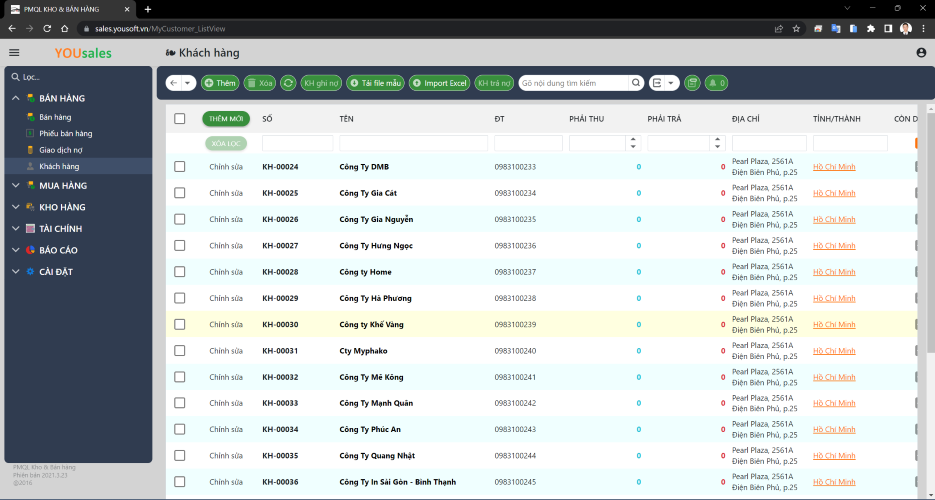Image resolution: width=935 pixels, height=500 pixels.
Task: Click the export icon button
Action: coord(657,83)
